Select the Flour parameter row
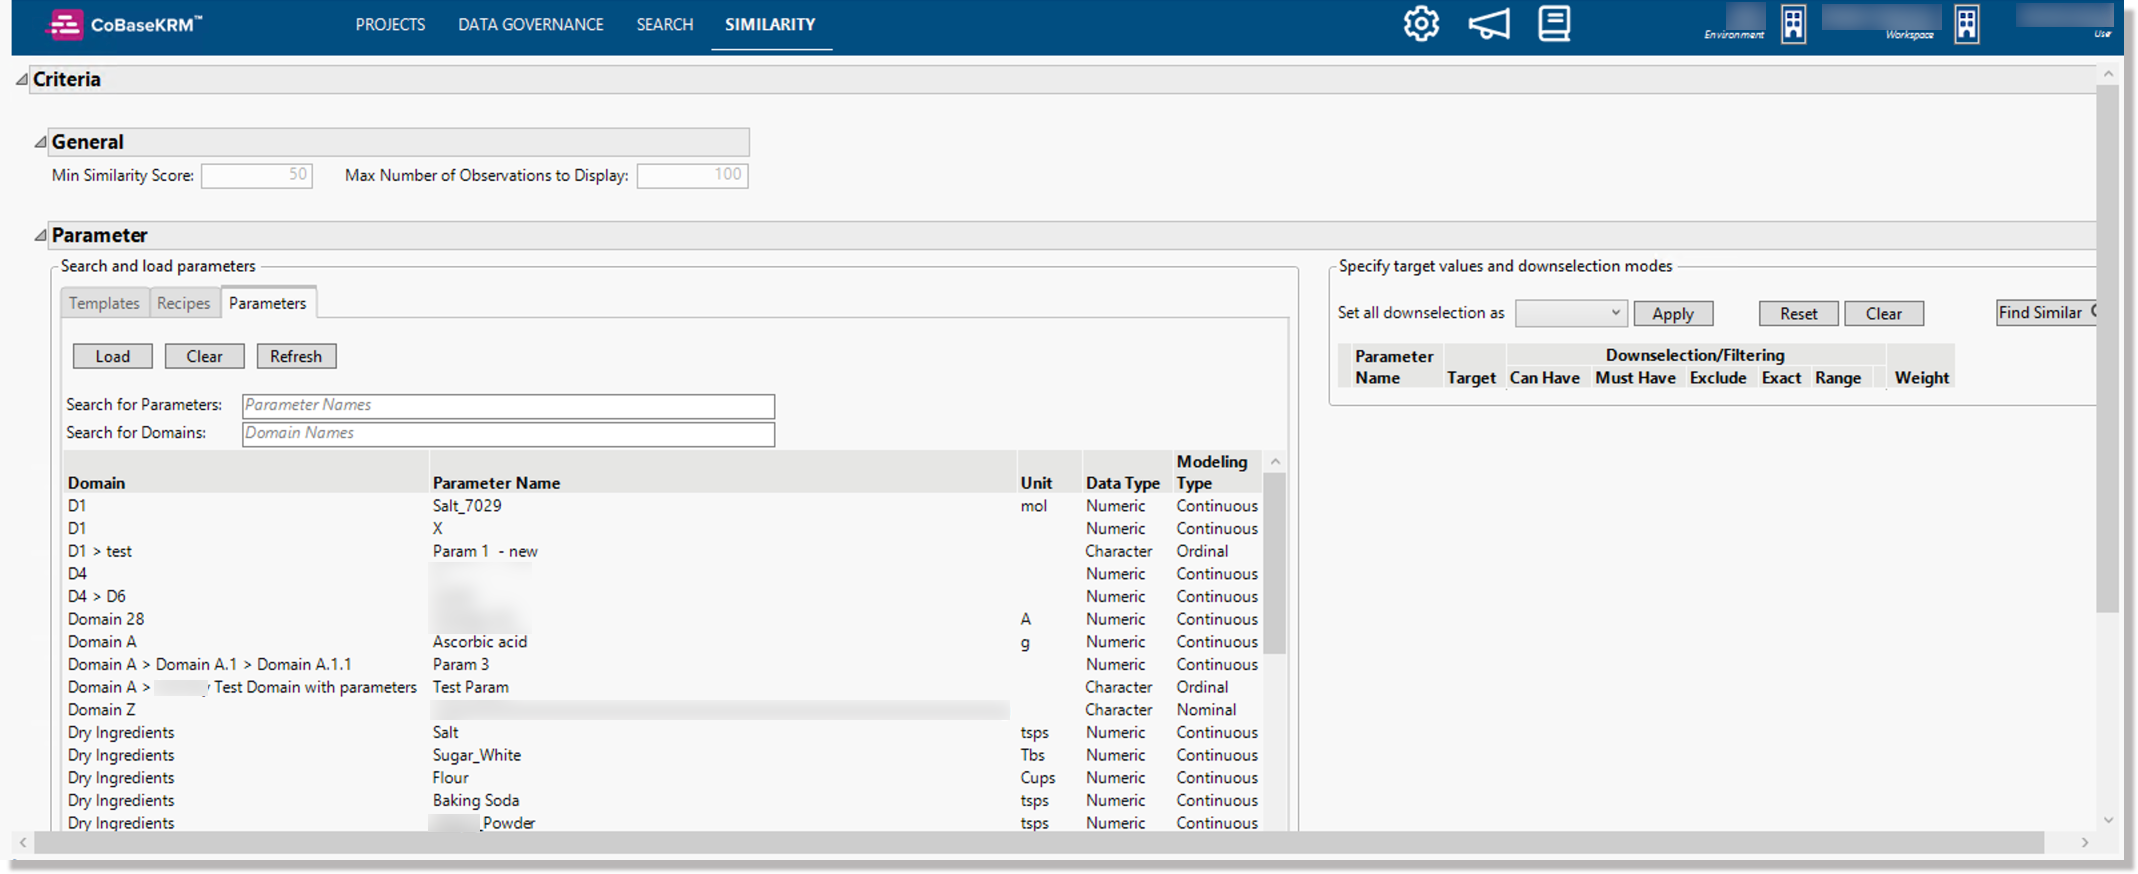Screen dimensions: 2138x874 (663, 778)
